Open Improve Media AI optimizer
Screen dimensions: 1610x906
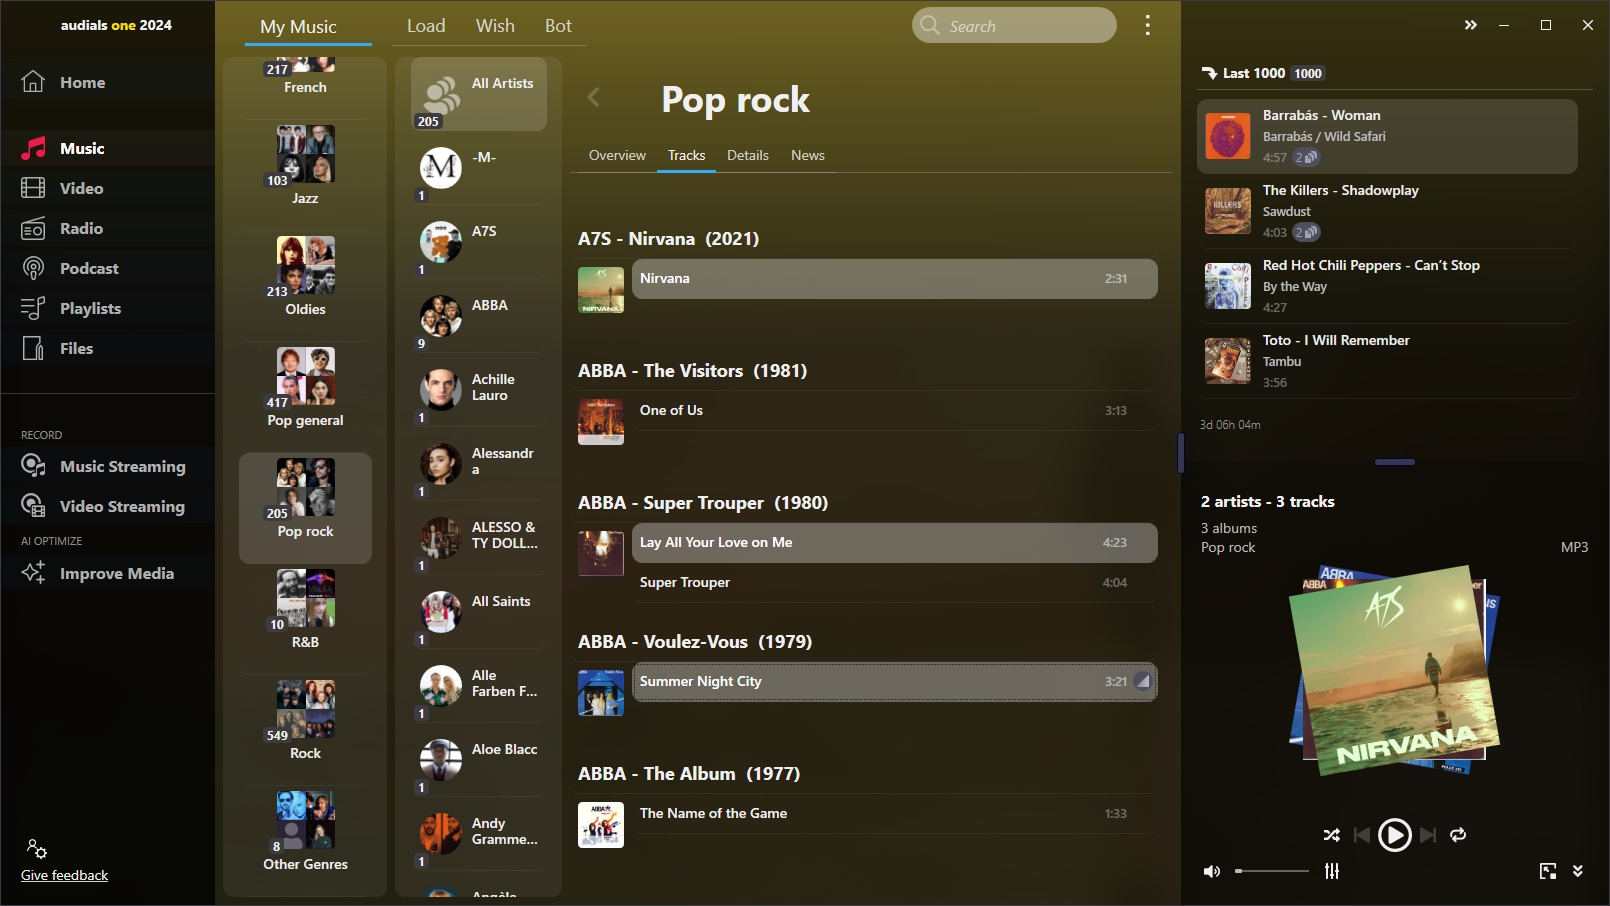coord(107,573)
